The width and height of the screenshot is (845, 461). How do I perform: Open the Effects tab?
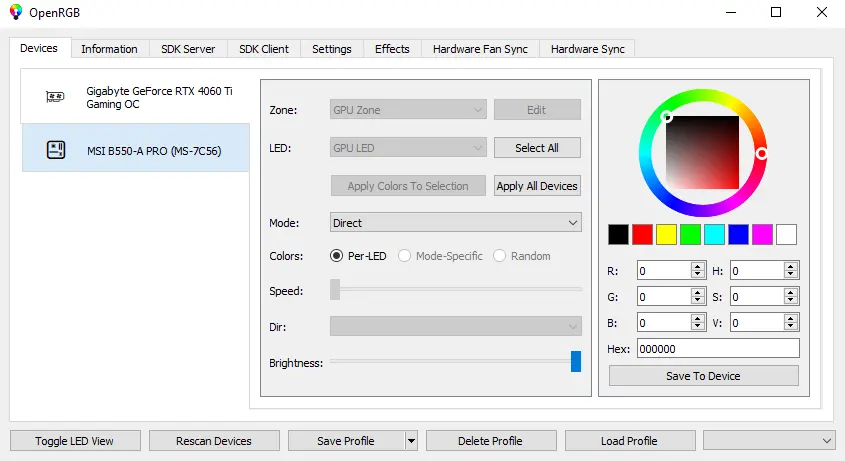pyautogui.click(x=392, y=49)
